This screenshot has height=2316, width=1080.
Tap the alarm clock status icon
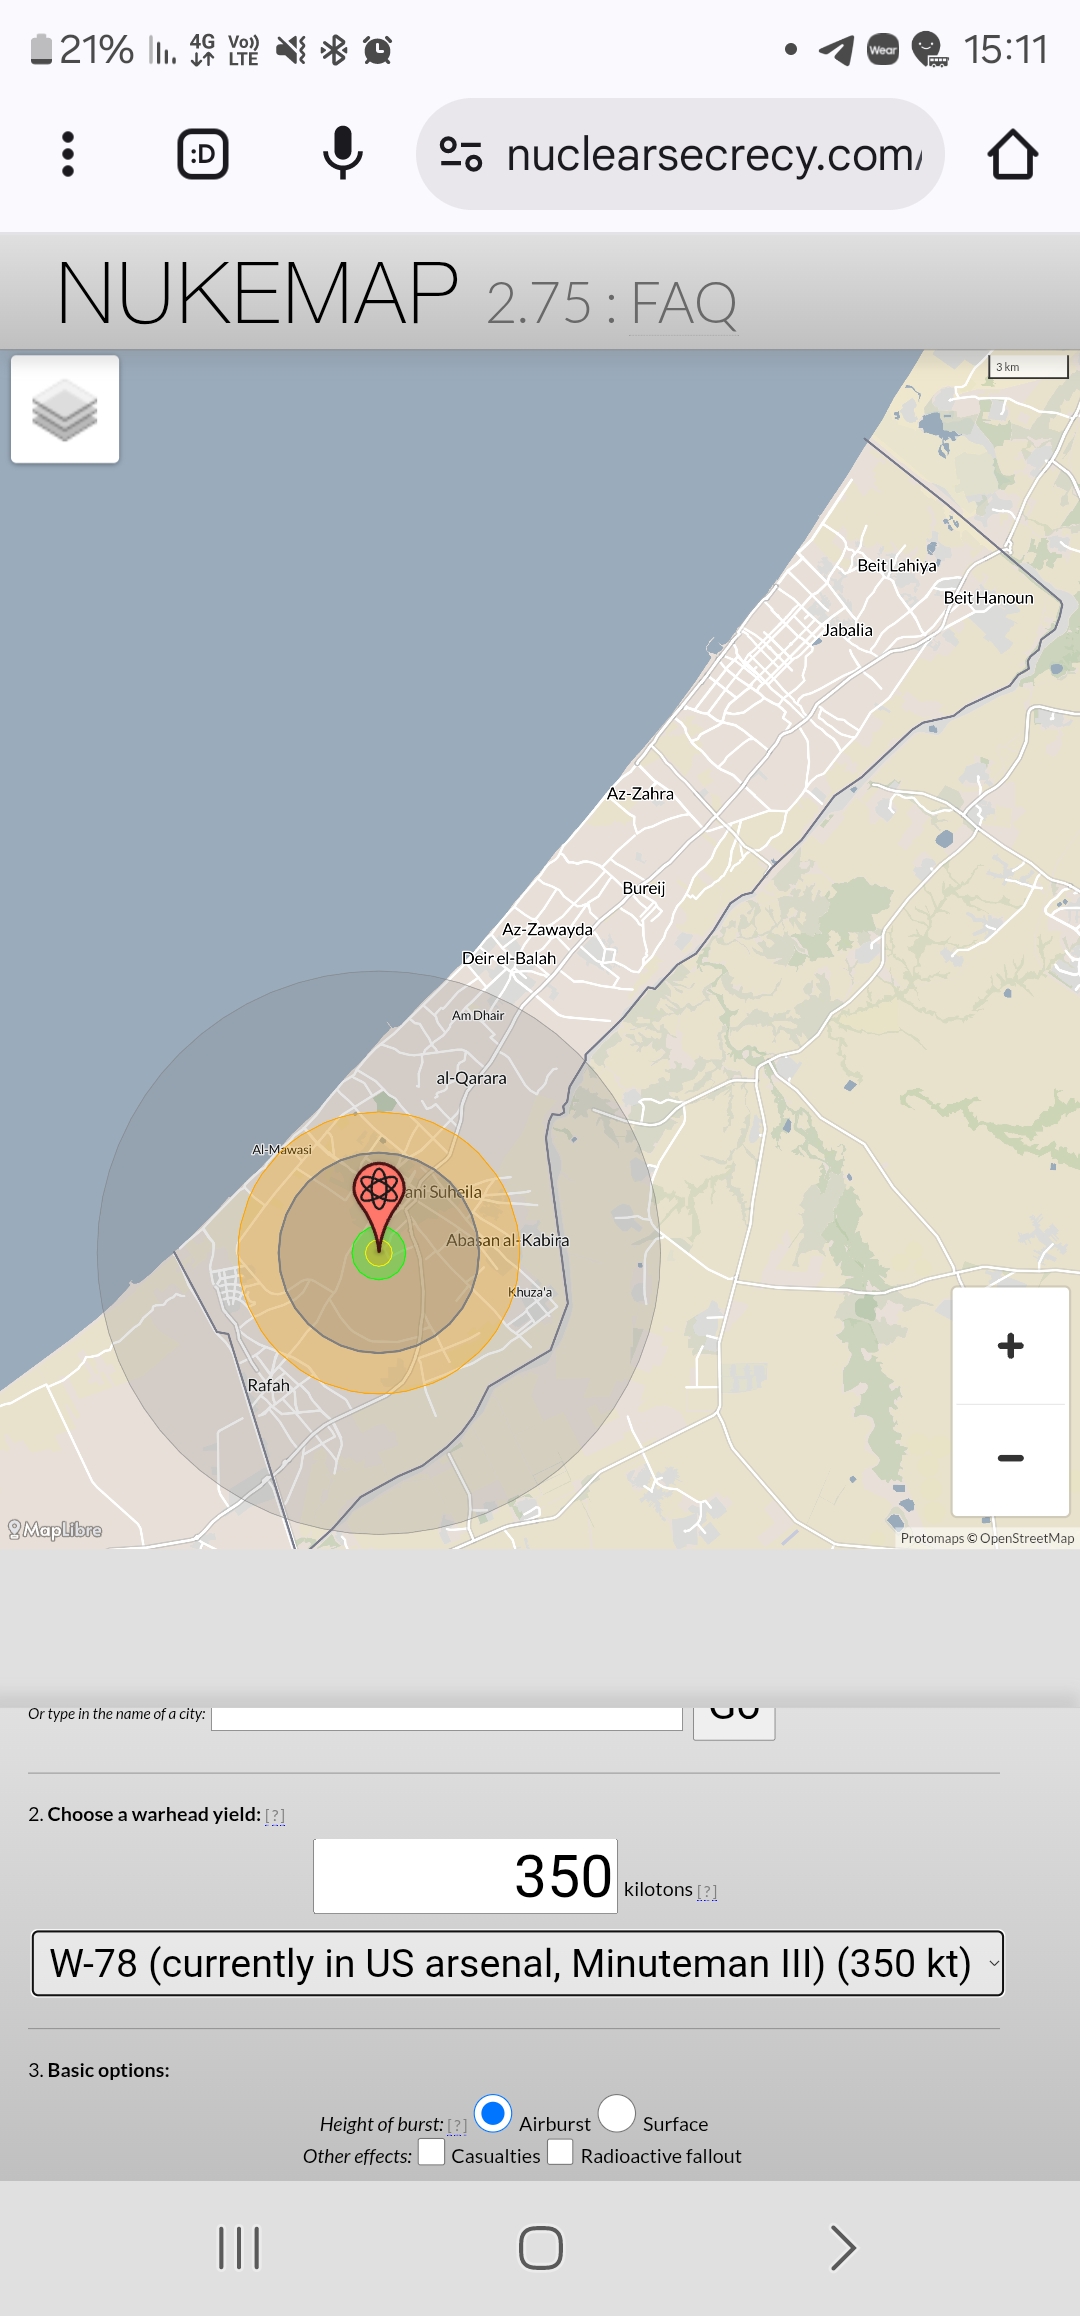[377, 49]
